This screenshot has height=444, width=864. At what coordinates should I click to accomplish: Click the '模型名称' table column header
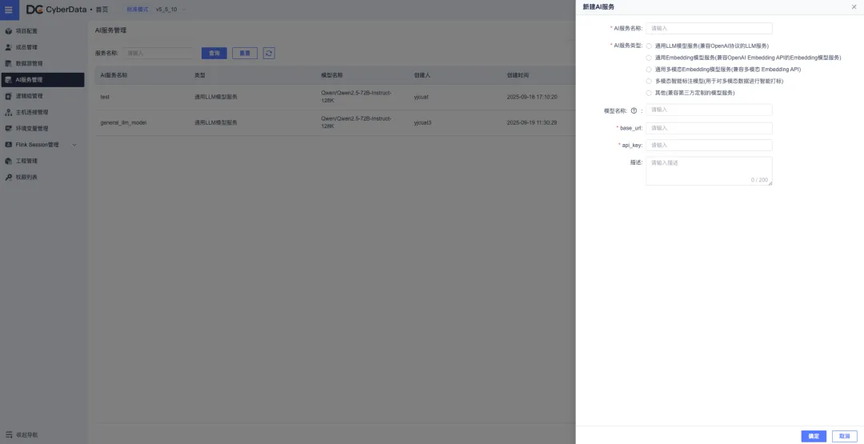tap(331, 75)
